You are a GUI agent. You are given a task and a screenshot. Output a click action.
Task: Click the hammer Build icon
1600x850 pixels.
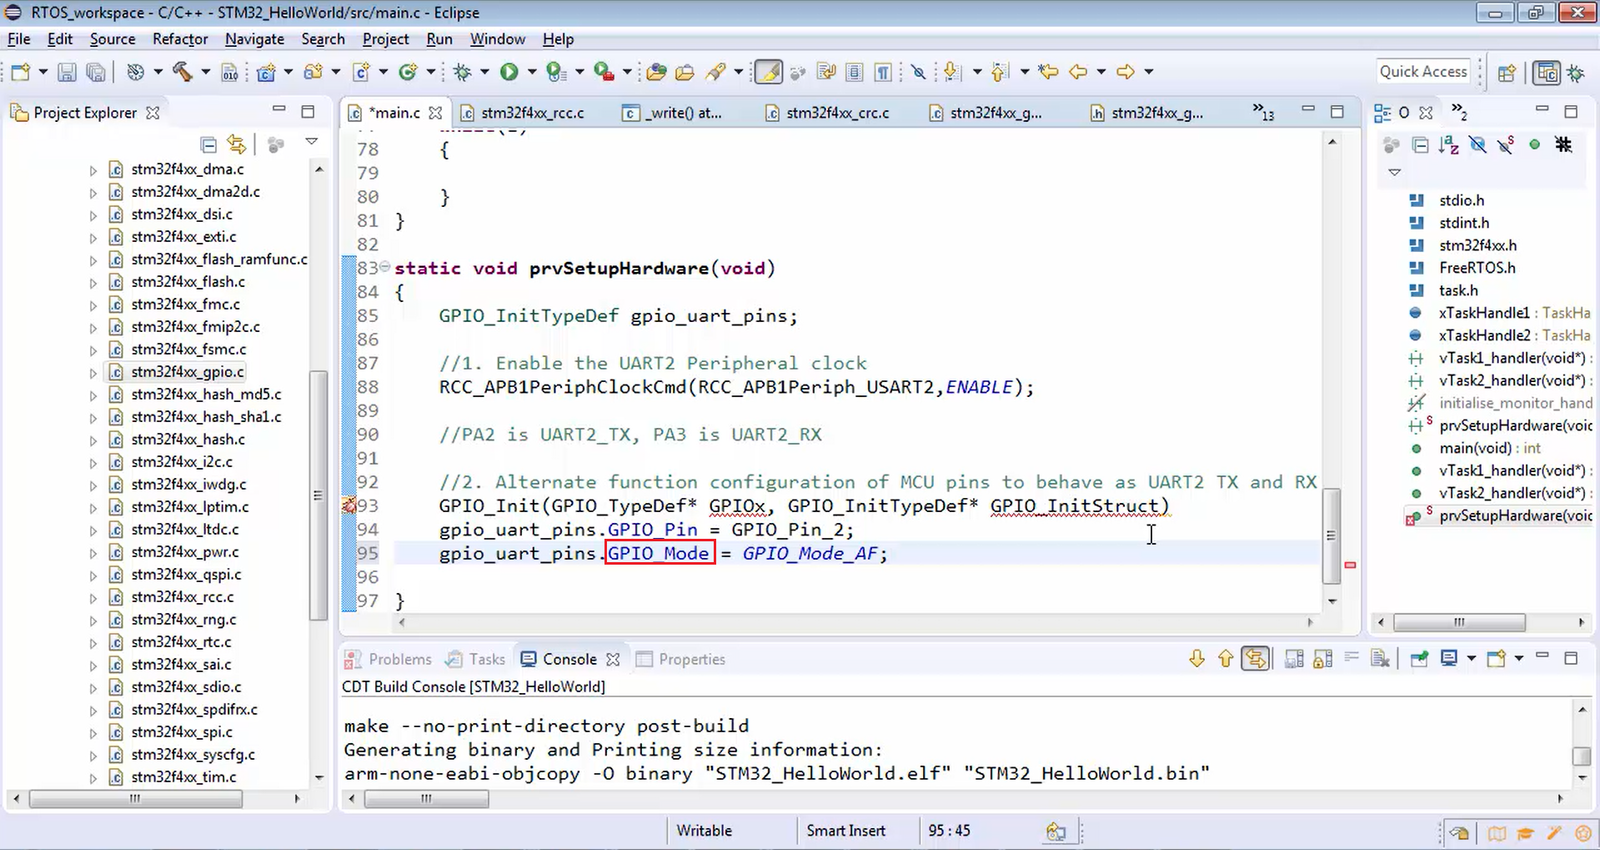click(x=182, y=72)
